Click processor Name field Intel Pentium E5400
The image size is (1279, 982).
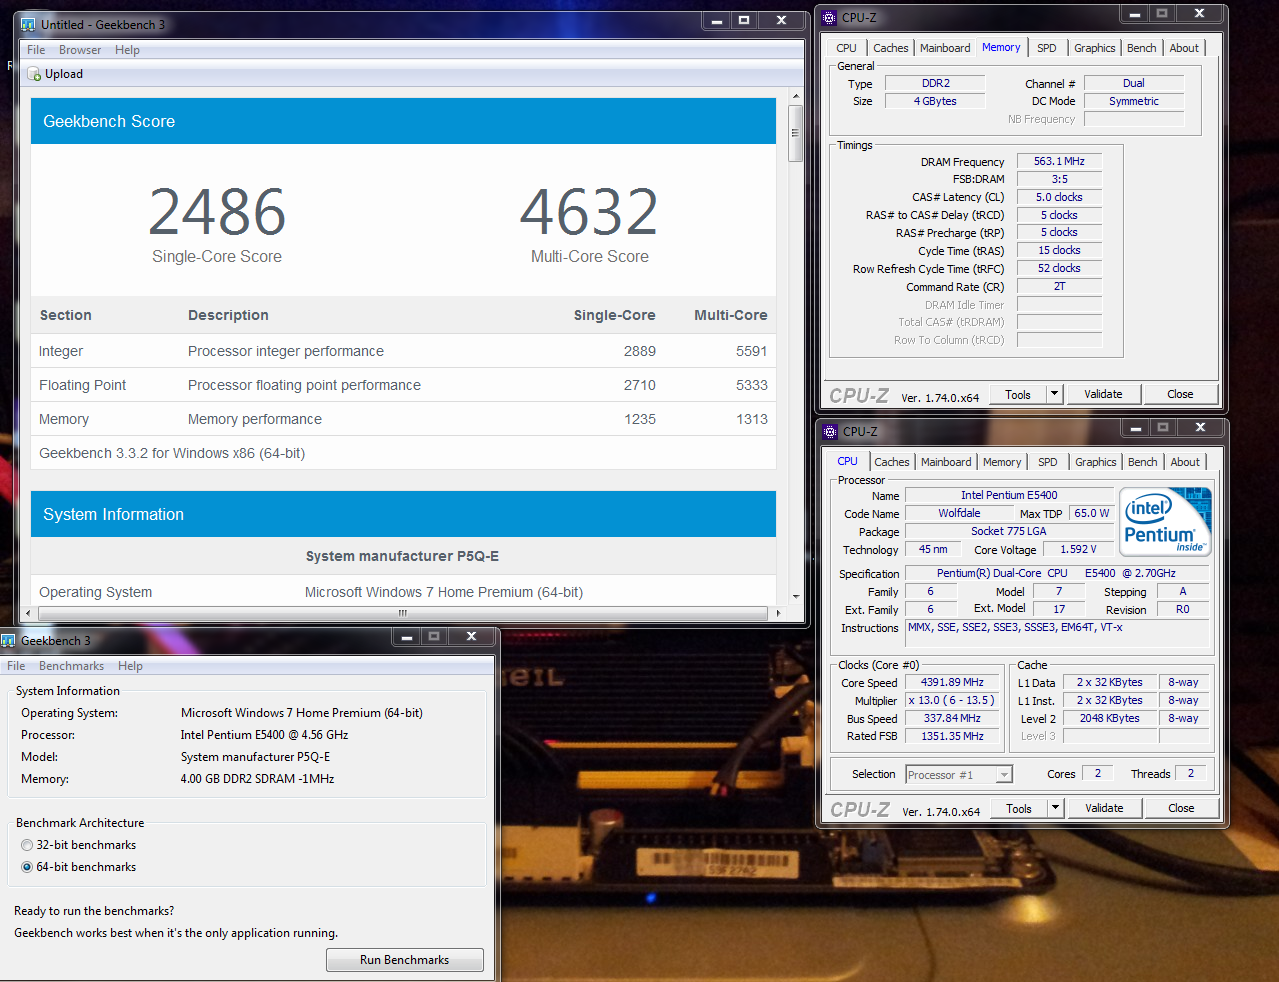pyautogui.click(x=1009, y=495)
